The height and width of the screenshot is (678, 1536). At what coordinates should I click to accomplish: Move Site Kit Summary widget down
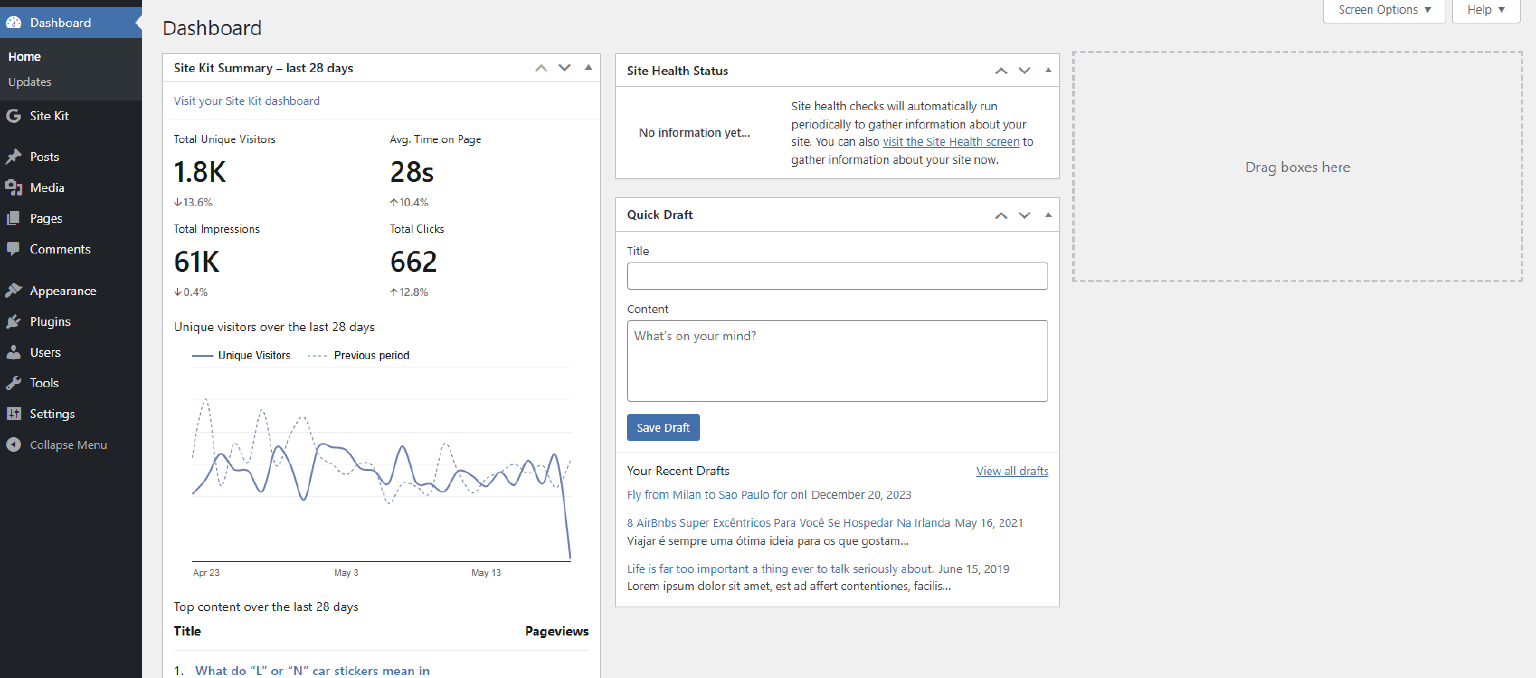tap(565, 68)
